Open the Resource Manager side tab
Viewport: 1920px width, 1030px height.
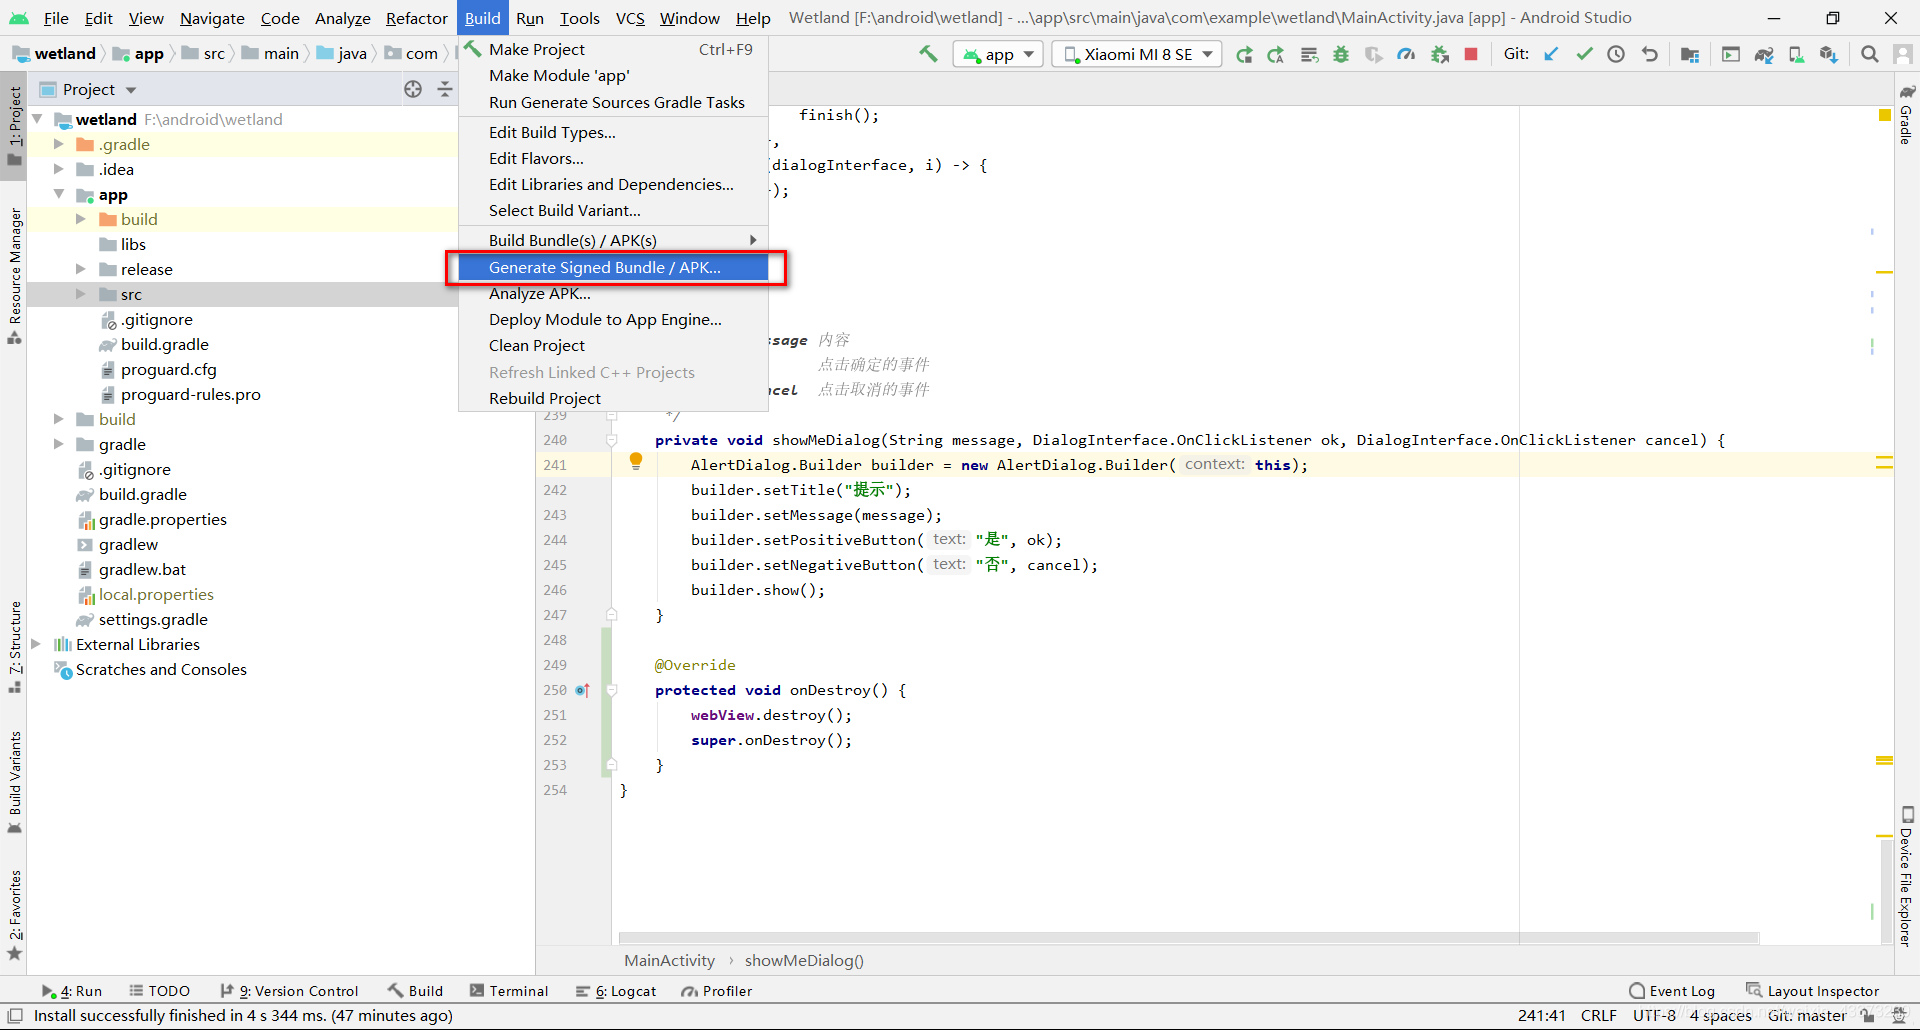[x=15, y=276]
